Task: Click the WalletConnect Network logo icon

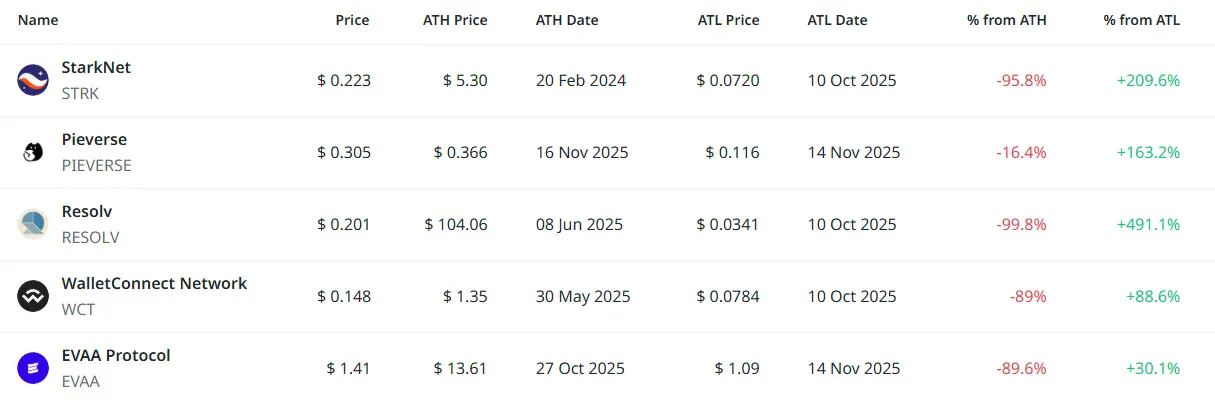Action: pos(34,296)
